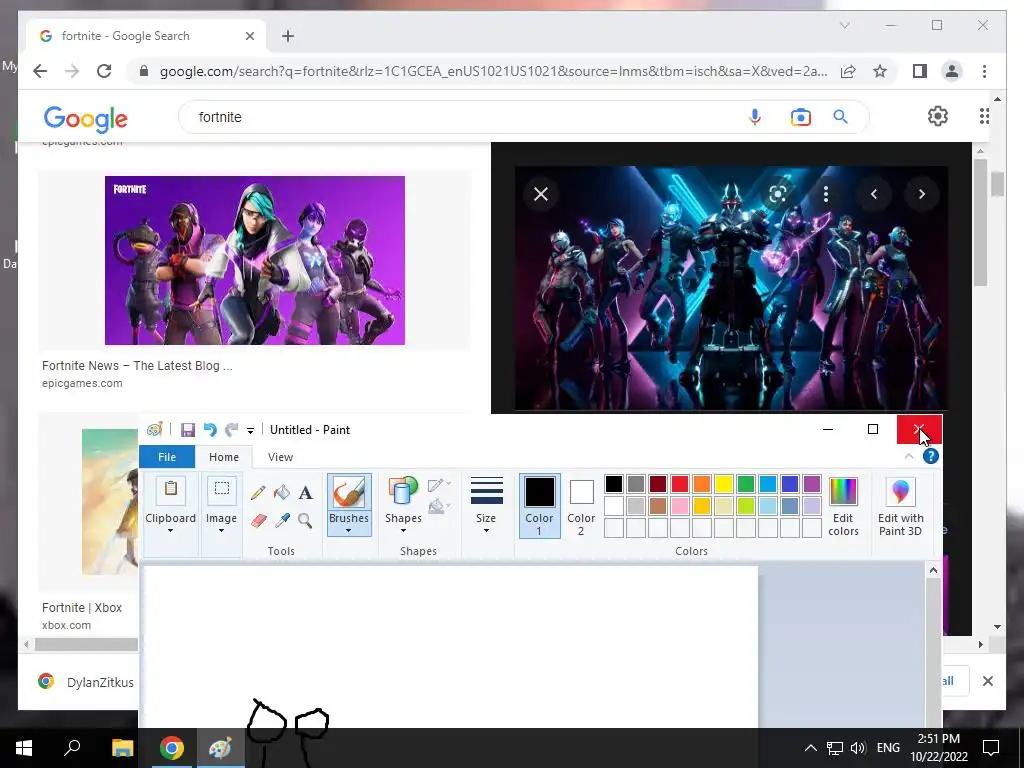Select the Eraser tool in Paint
The image size is (1024, 768).
(x=259, y=520)
